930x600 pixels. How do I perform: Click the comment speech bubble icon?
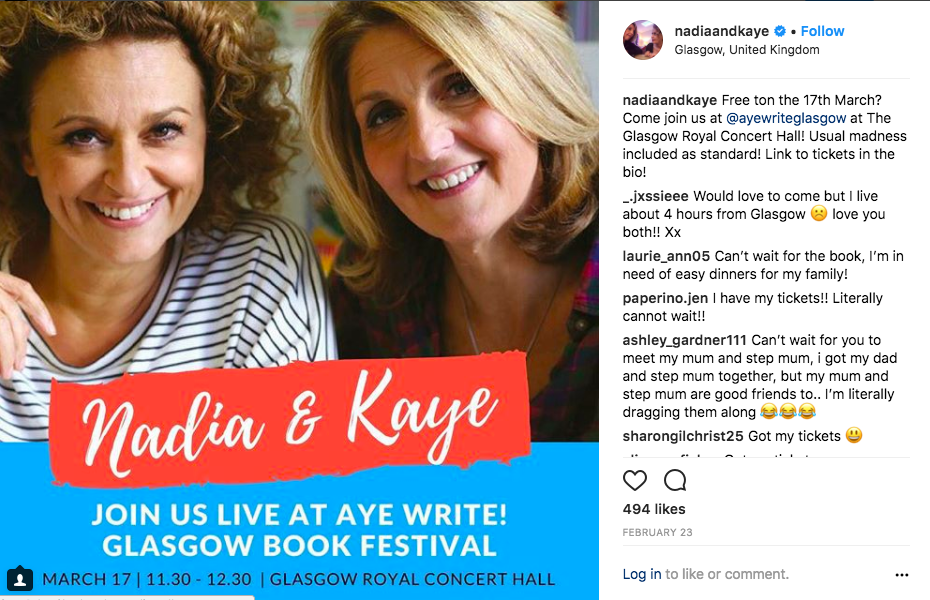[675, 480]
